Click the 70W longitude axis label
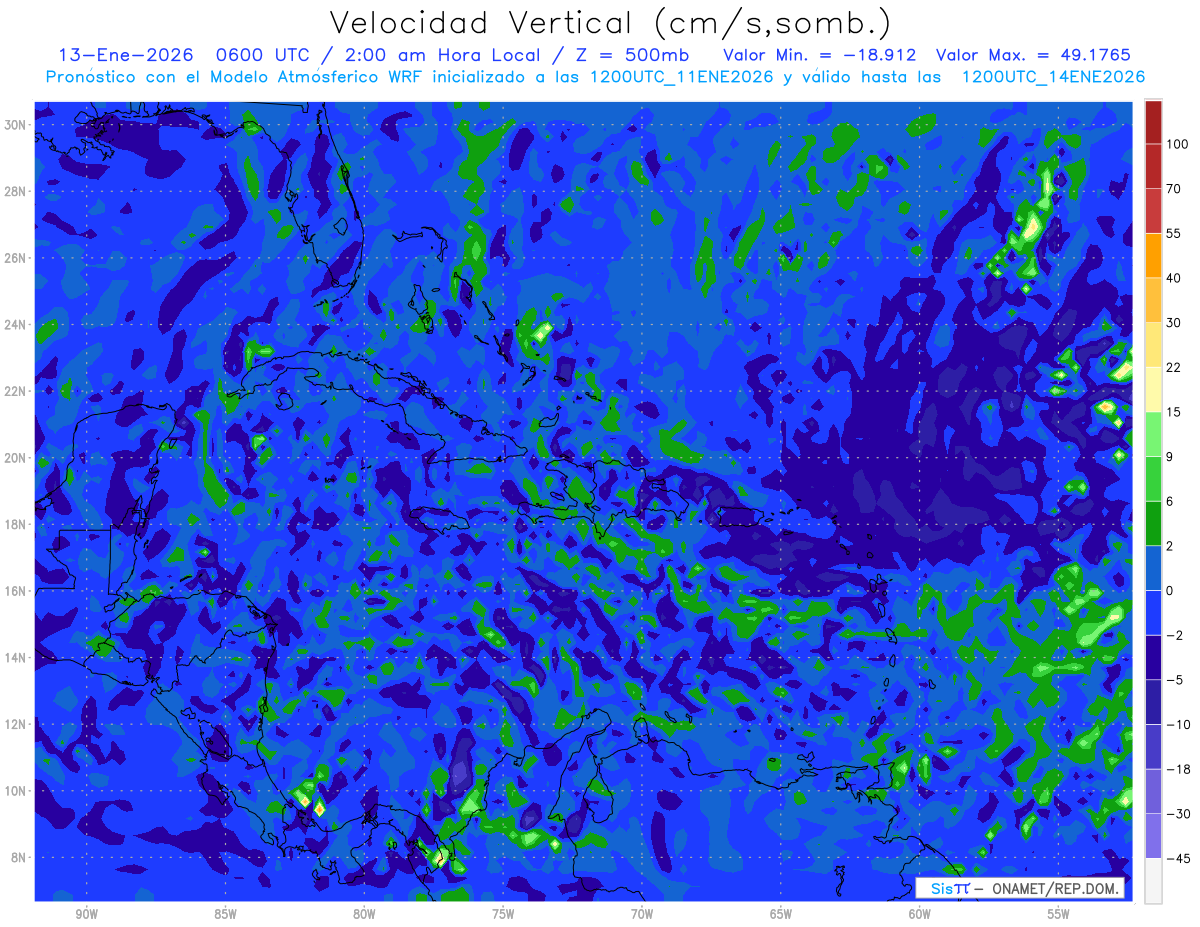 642,915
